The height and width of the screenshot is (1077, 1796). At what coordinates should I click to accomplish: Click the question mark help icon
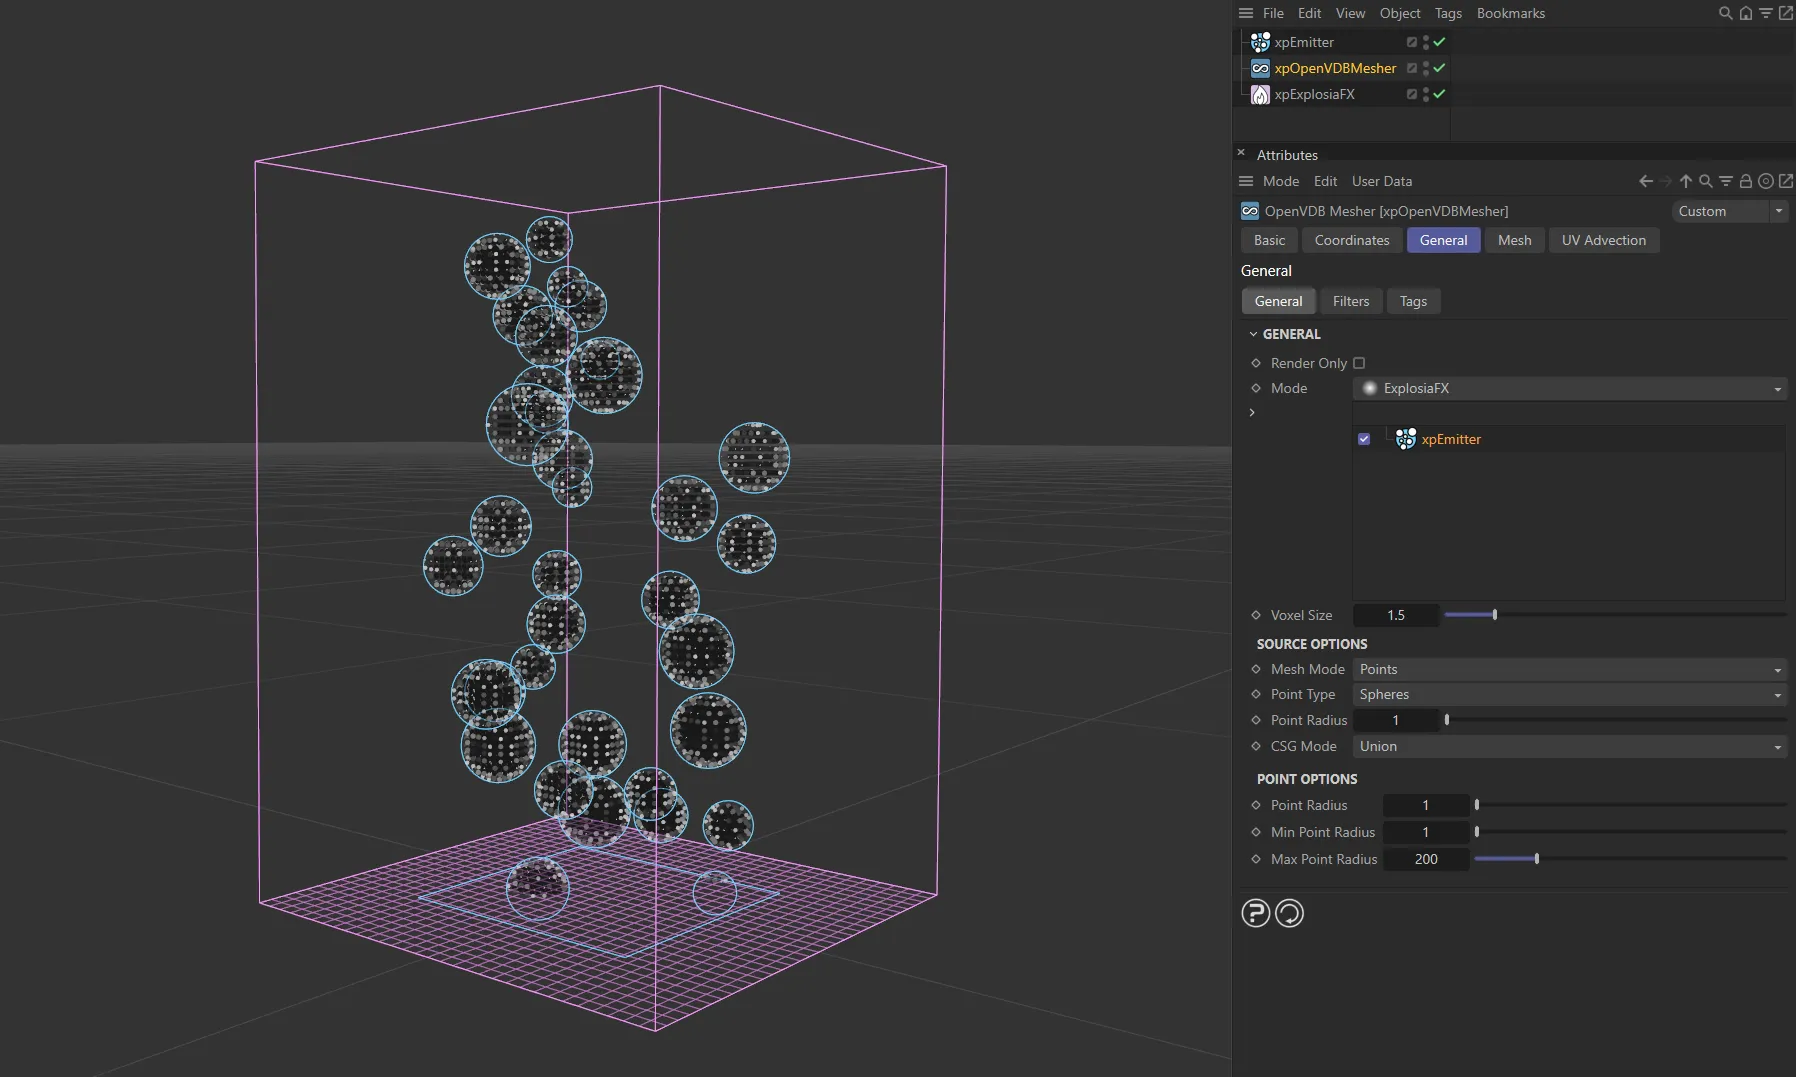tap(1255, 913)
